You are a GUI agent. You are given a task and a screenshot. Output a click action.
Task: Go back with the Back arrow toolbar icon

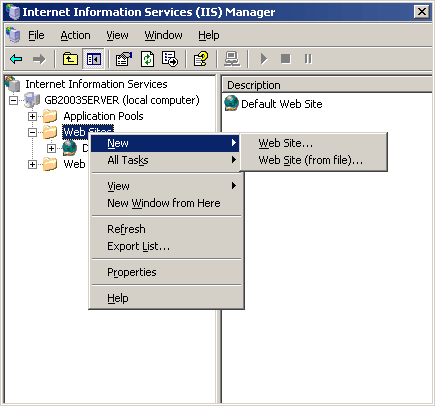pos(16,59)
